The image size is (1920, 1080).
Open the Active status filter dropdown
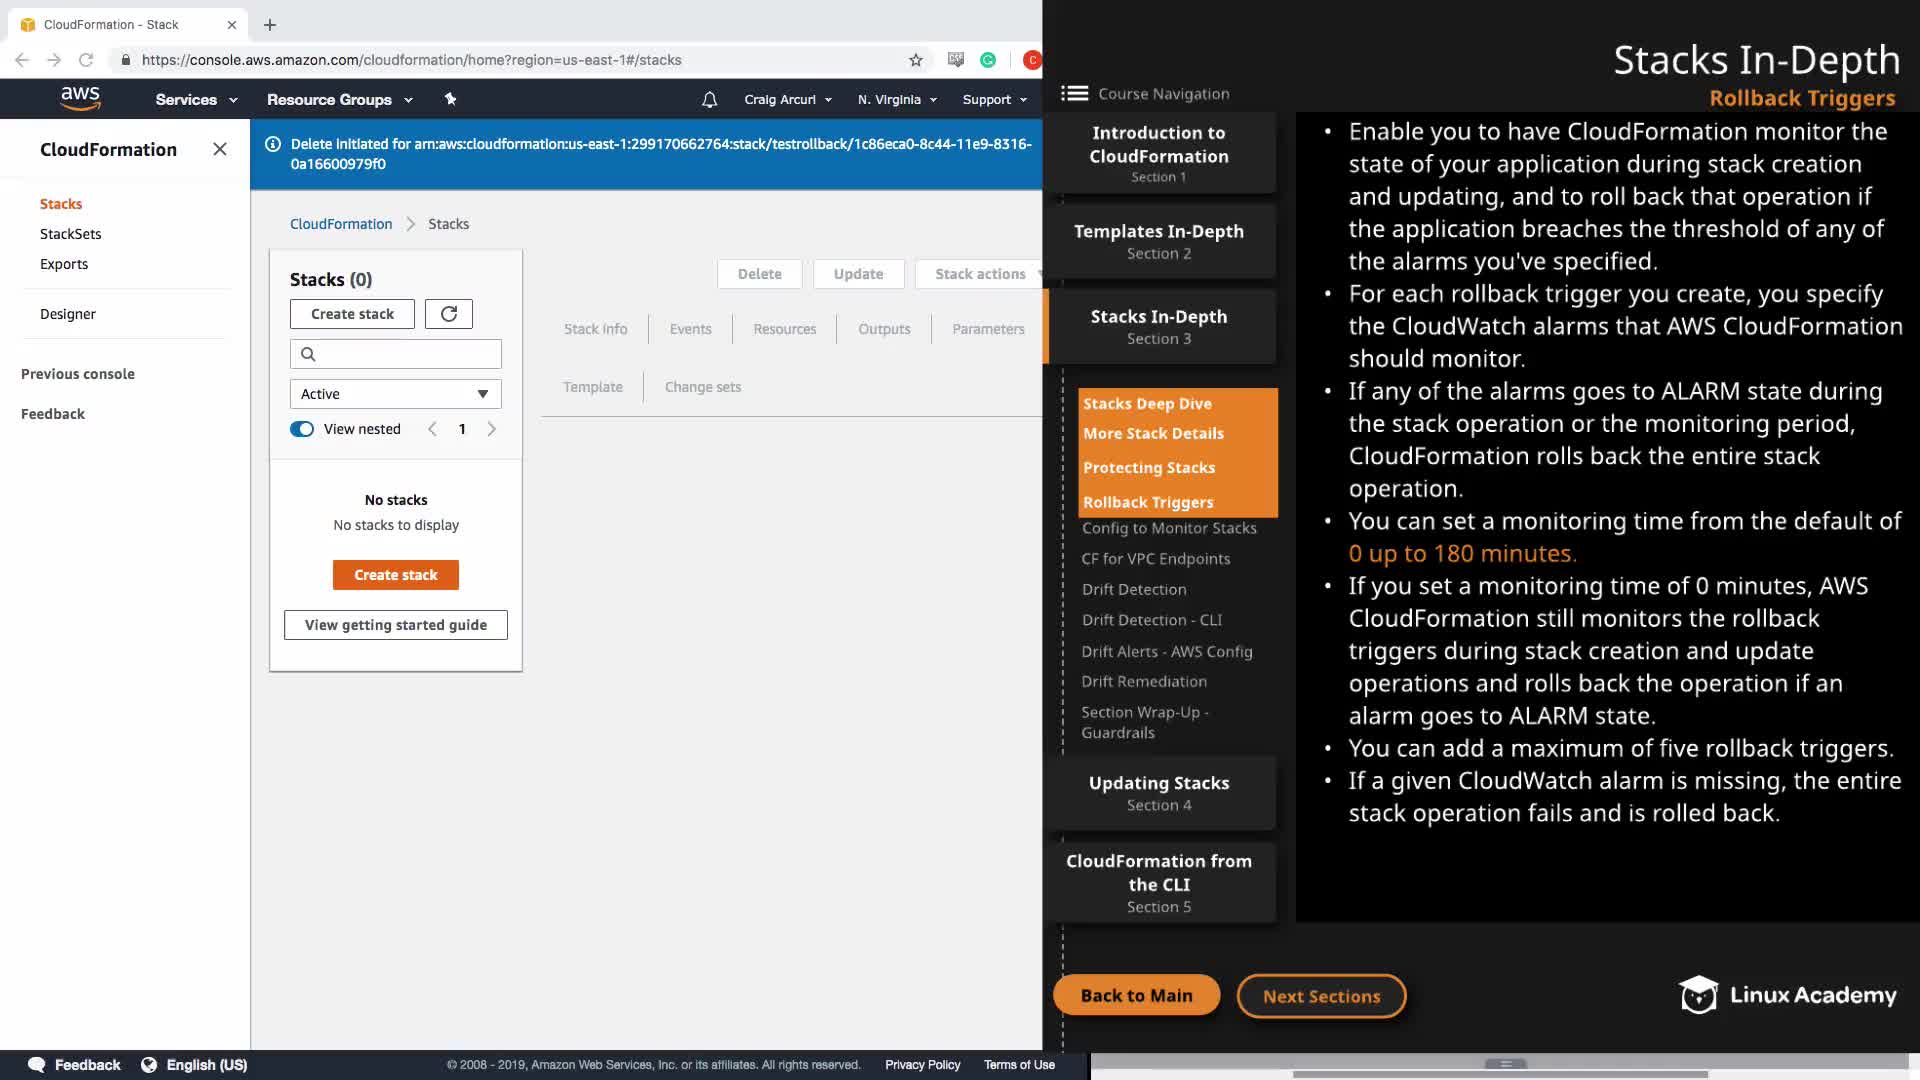point(395,394)
